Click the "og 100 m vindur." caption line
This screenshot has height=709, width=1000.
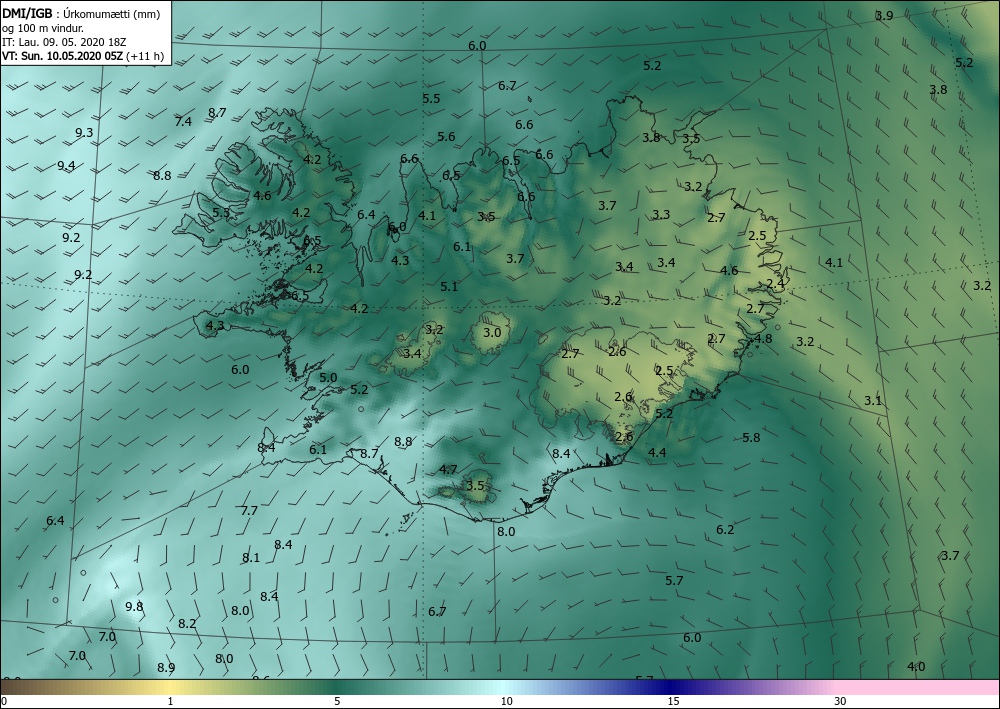point(43,28)
